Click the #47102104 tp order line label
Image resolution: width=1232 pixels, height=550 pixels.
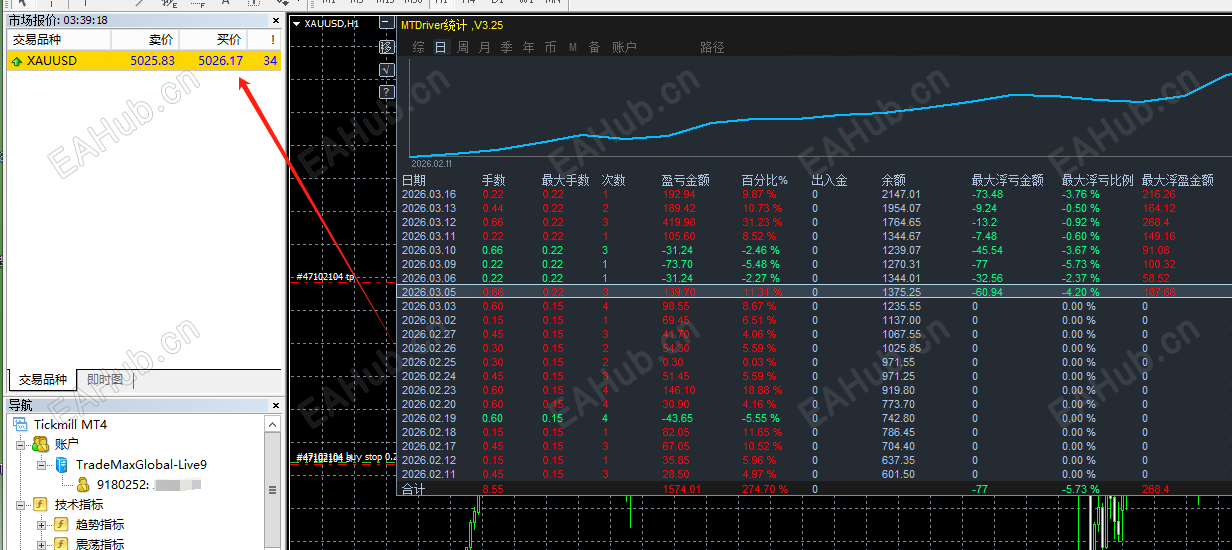(325, 276)
